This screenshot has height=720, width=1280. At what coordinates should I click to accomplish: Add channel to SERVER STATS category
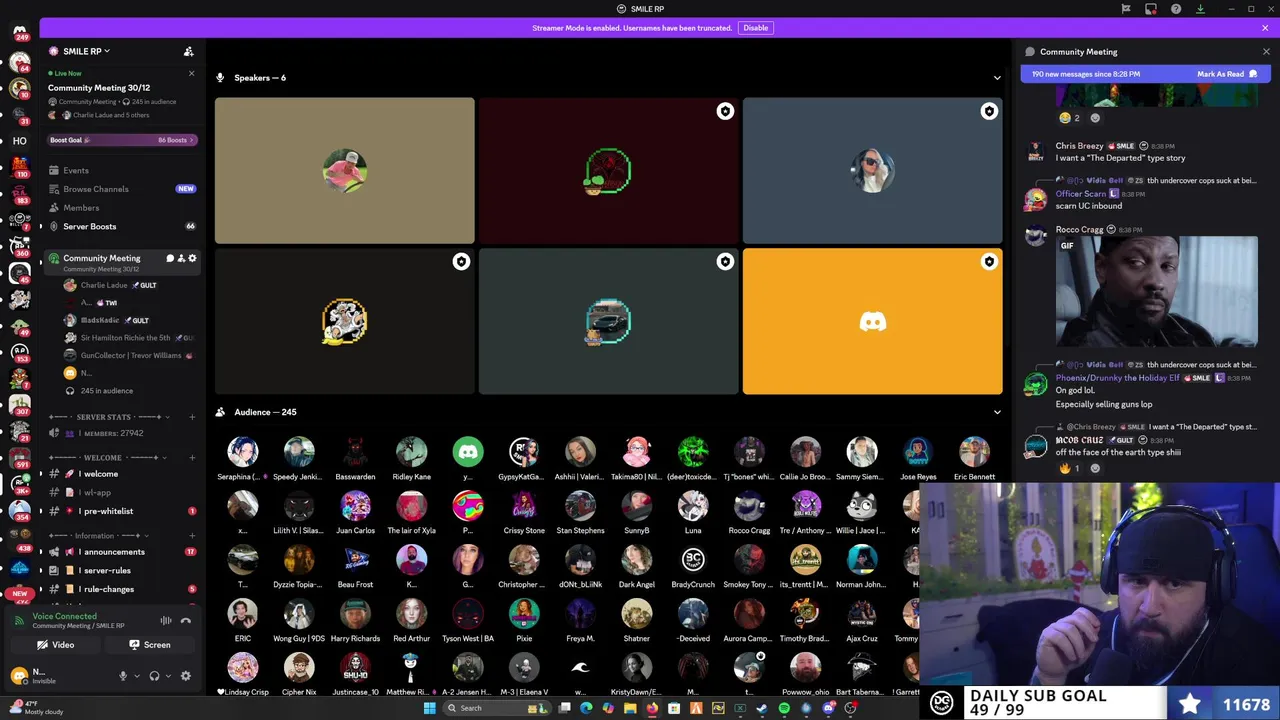(x=193, y=417)
